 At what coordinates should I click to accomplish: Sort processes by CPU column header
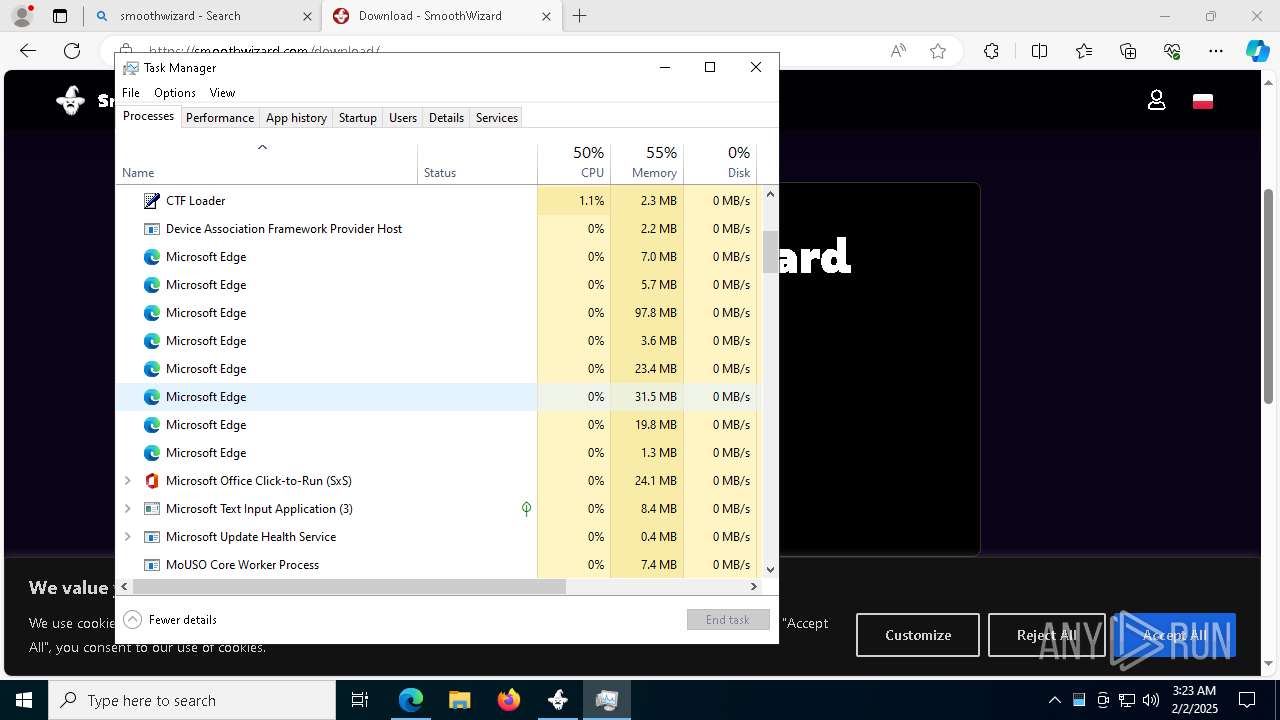coord(574,164)
